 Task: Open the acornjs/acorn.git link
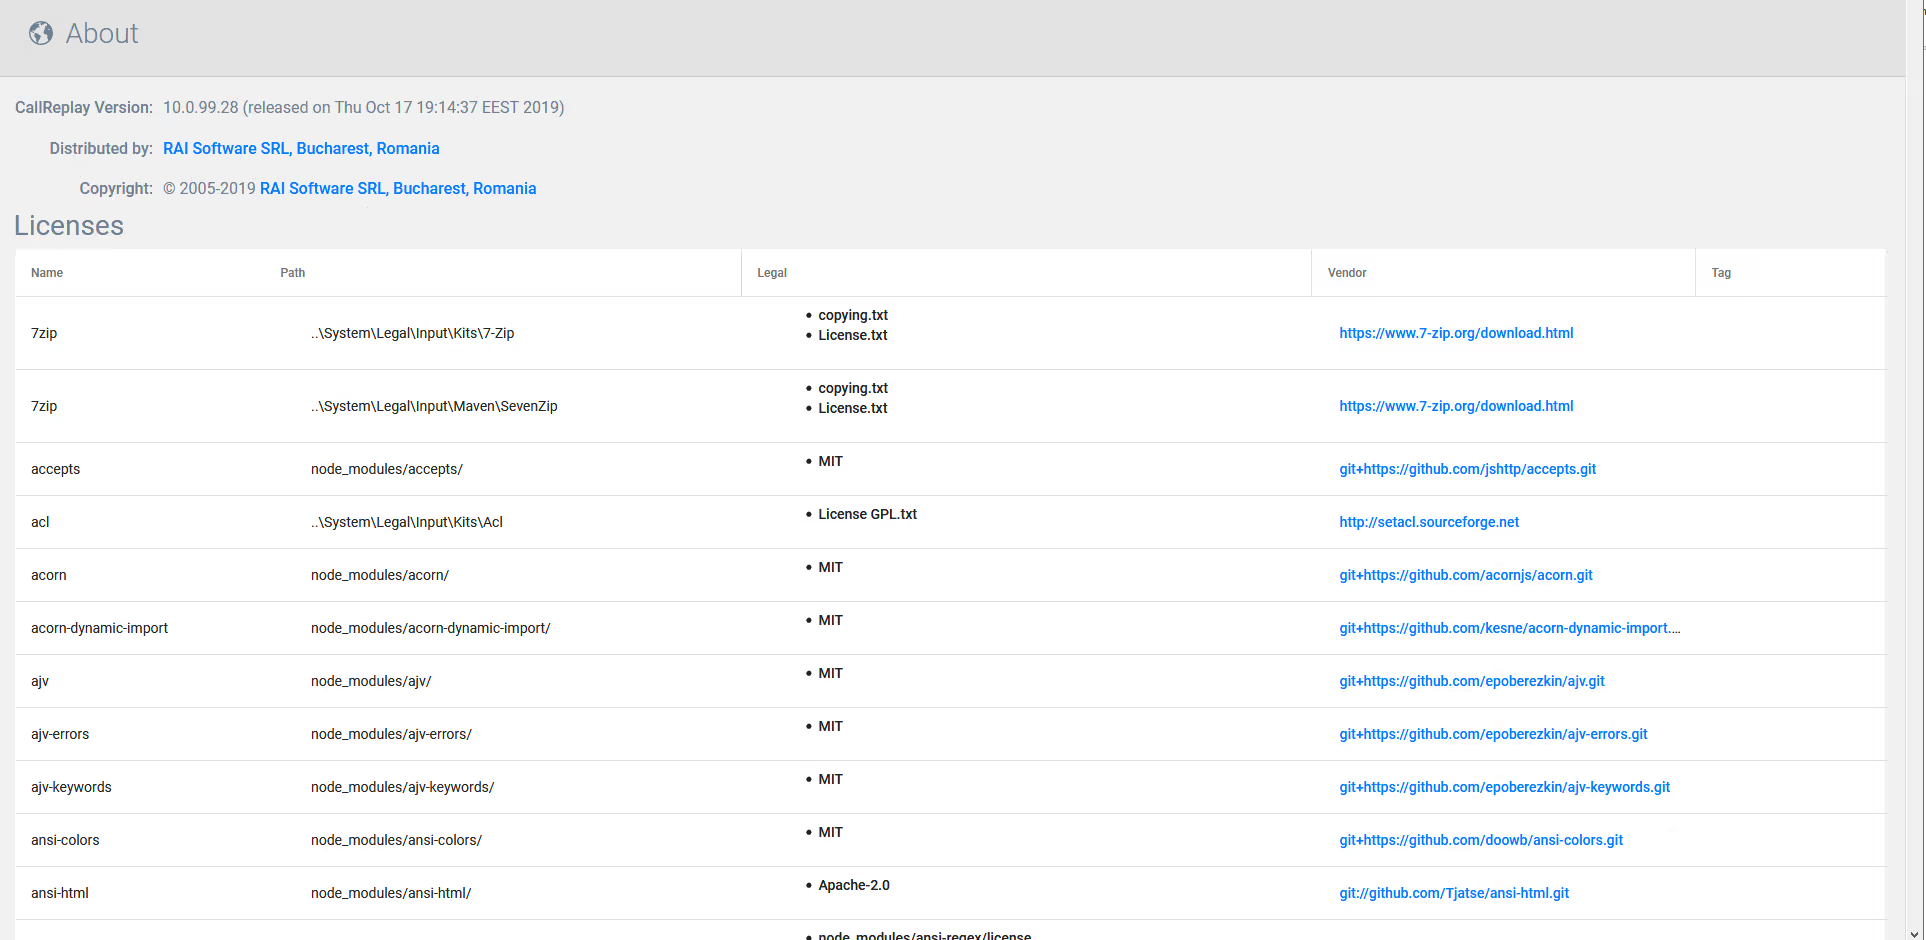[1466, 575]
